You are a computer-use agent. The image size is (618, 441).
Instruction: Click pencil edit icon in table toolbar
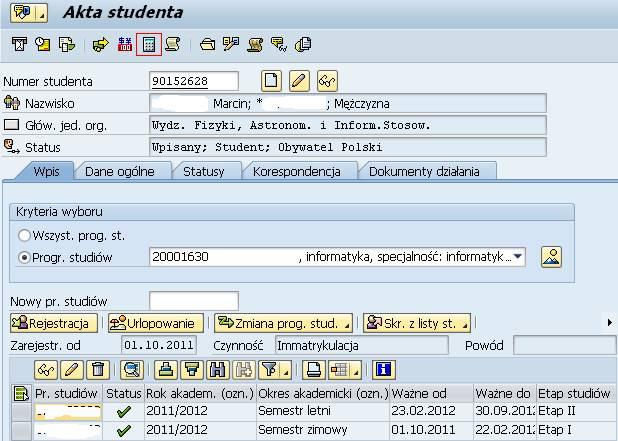click(72, 370)
